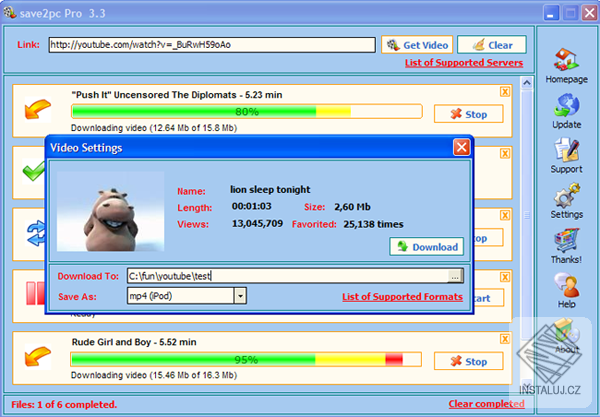Click into the Link URL input field
This screenshot has height=417, width=600.
point(212,45)
